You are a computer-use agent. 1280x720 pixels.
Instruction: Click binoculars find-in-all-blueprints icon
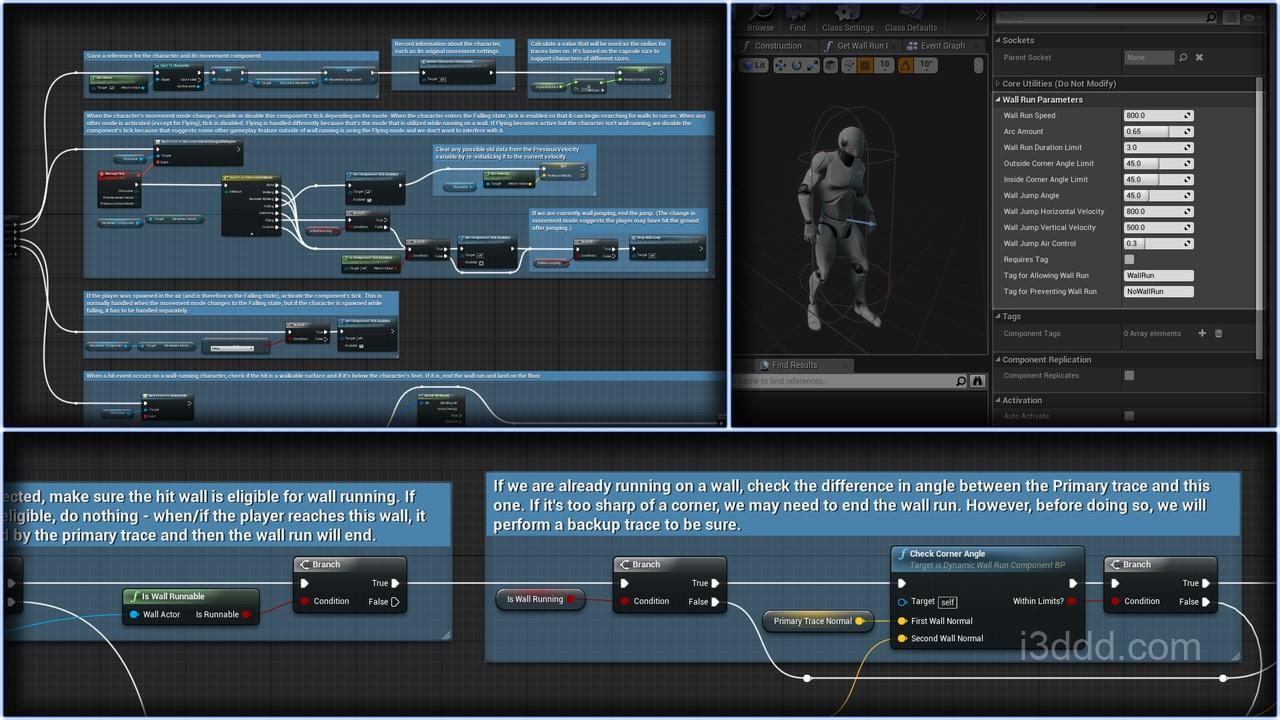point(977,381)
